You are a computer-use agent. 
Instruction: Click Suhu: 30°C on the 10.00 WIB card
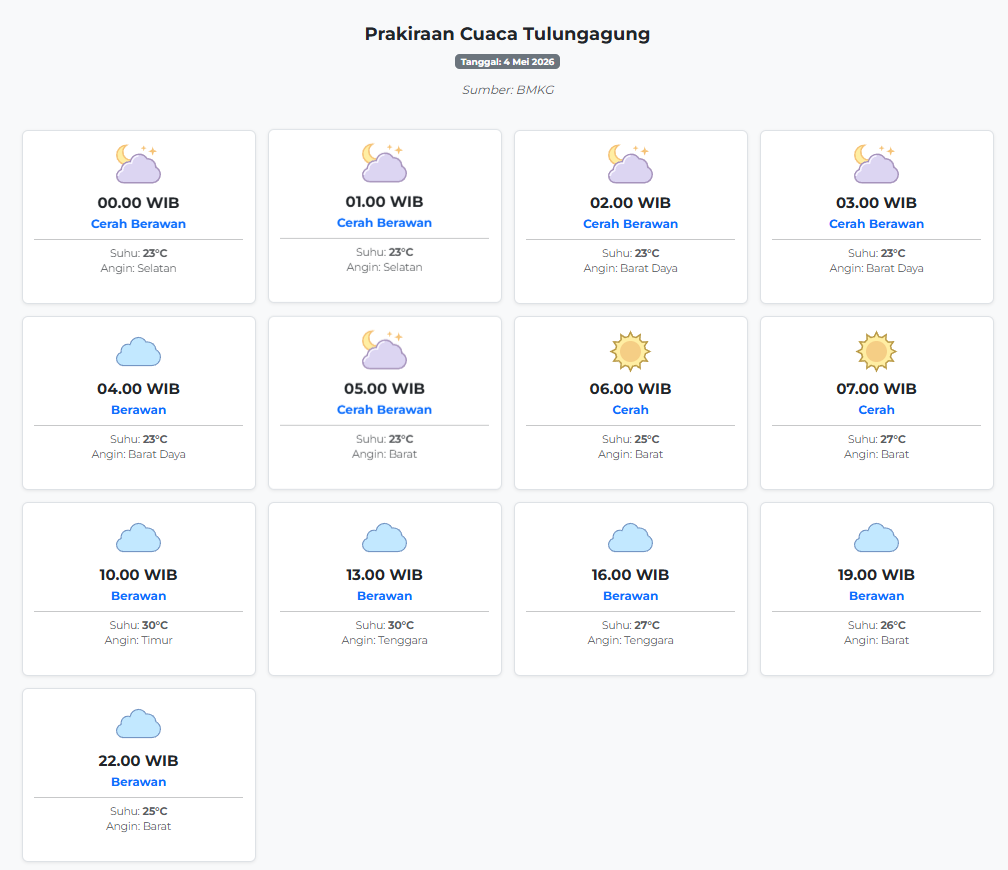pos(138,625)
